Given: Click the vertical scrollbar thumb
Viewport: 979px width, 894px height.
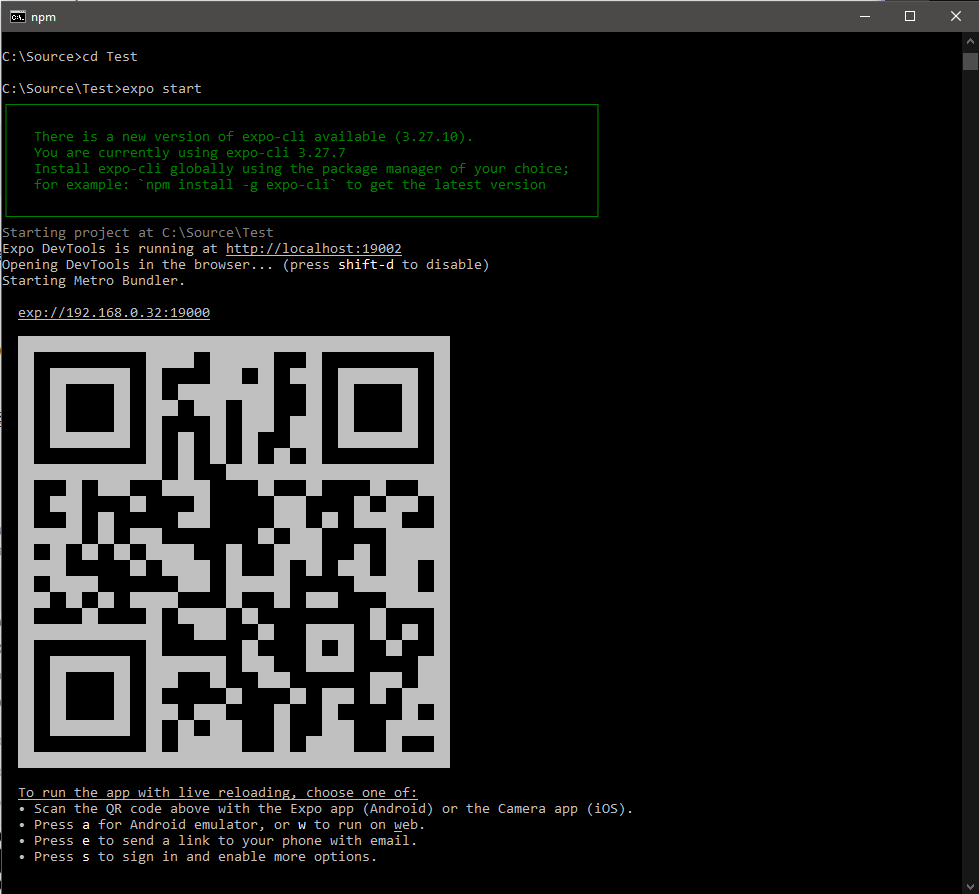Looking at the screenshot, I should [x=970, y=61].
